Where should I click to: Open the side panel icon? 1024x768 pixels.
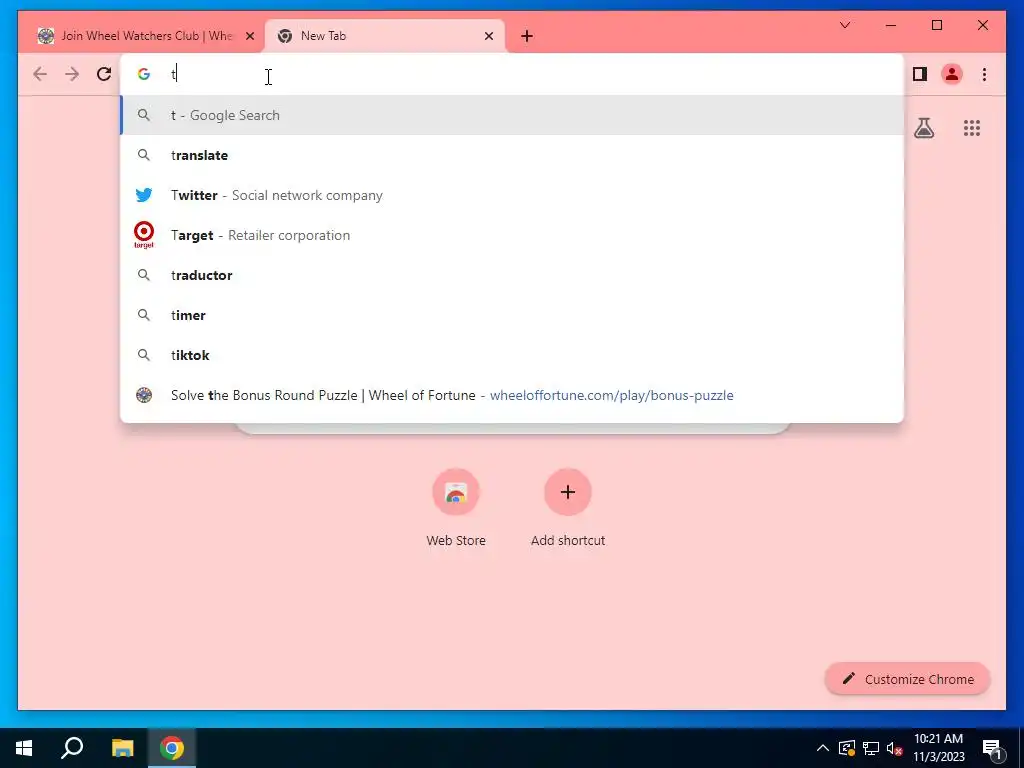point(920,74)
